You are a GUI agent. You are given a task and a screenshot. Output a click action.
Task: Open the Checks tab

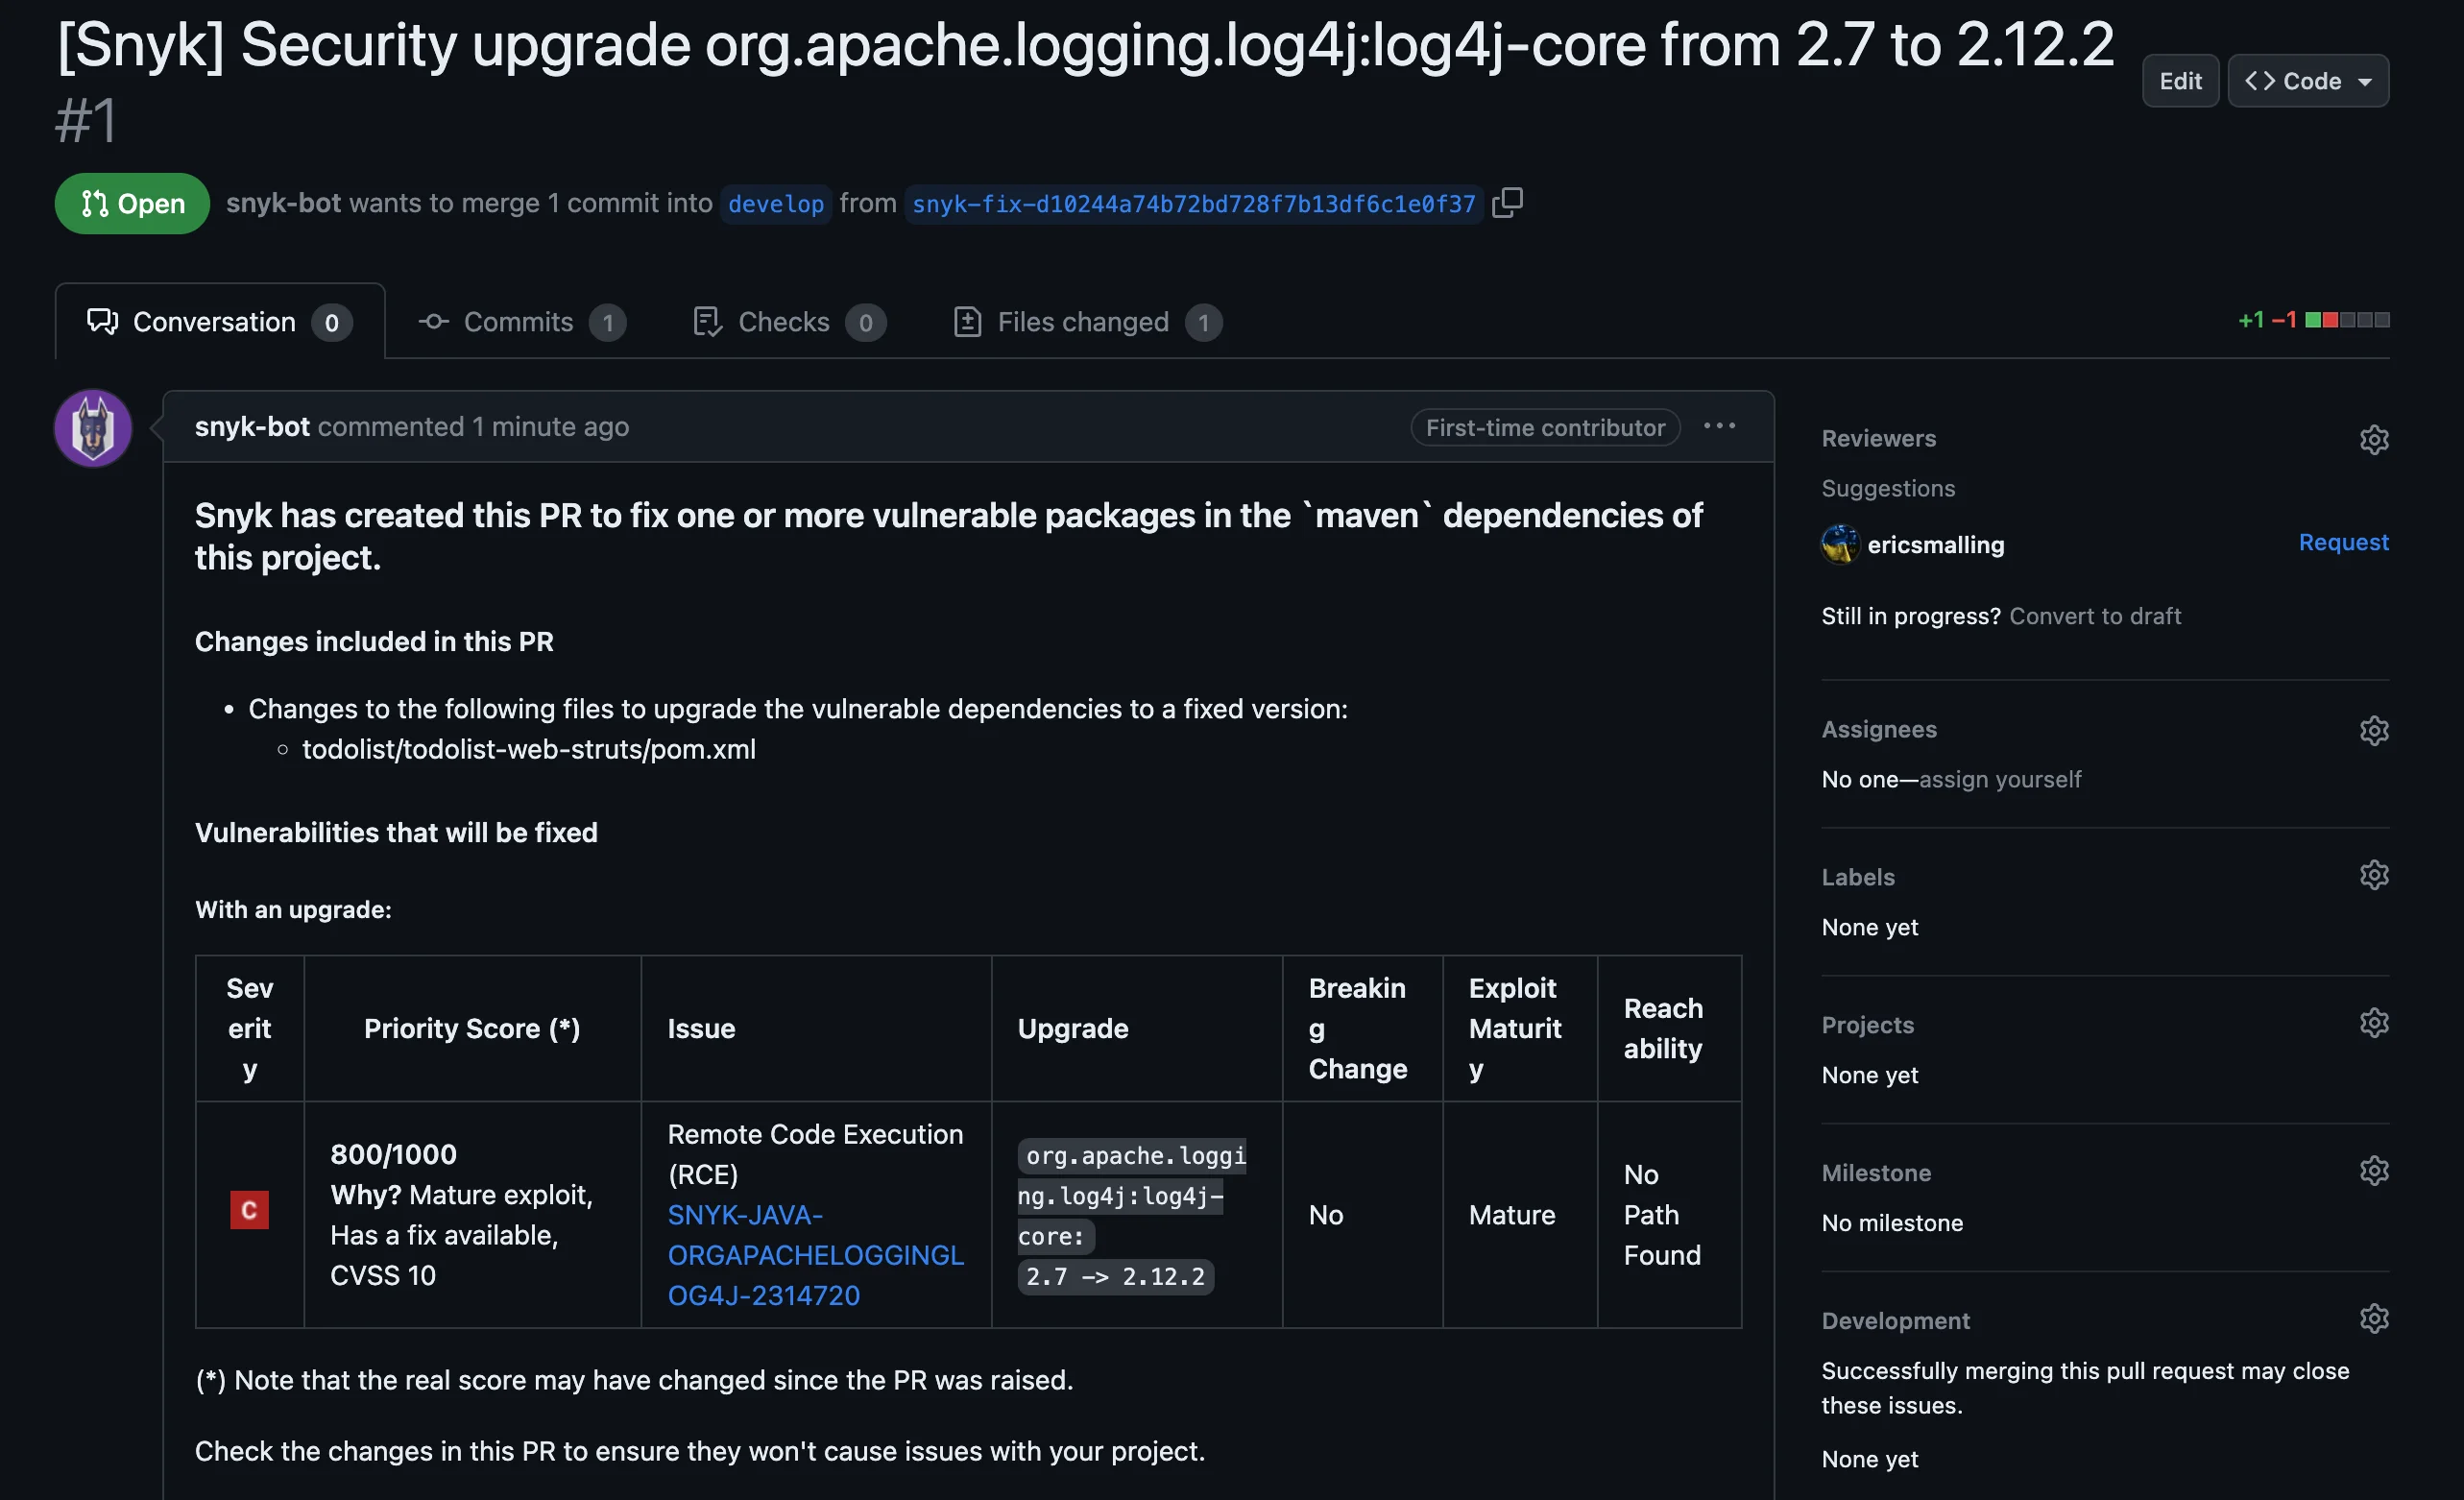[784, 321]
